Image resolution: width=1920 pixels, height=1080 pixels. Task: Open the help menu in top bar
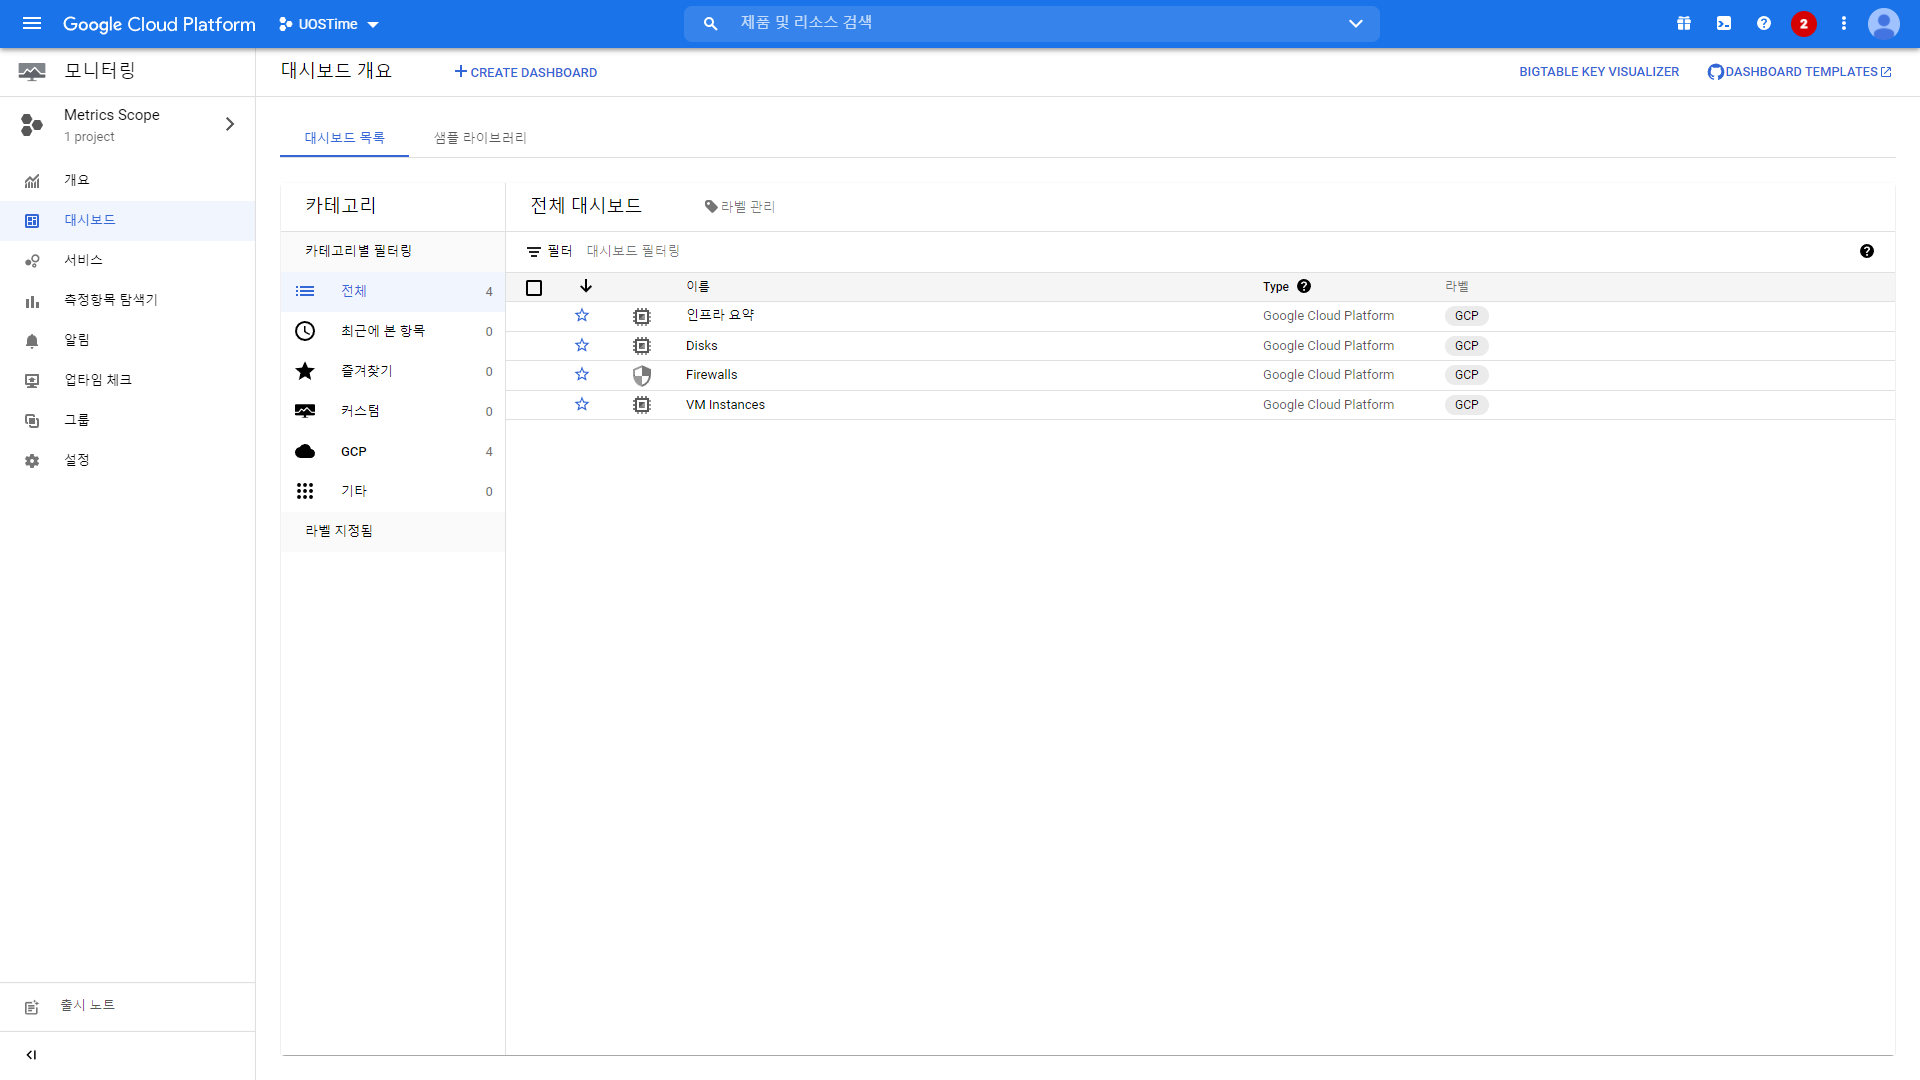(x=1764, y=24)
